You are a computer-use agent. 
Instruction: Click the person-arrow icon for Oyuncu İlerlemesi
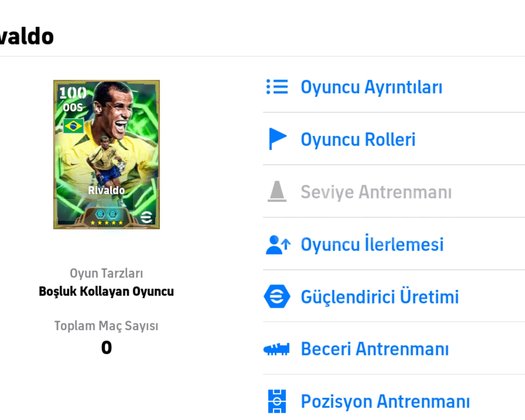tap(278, 244)
